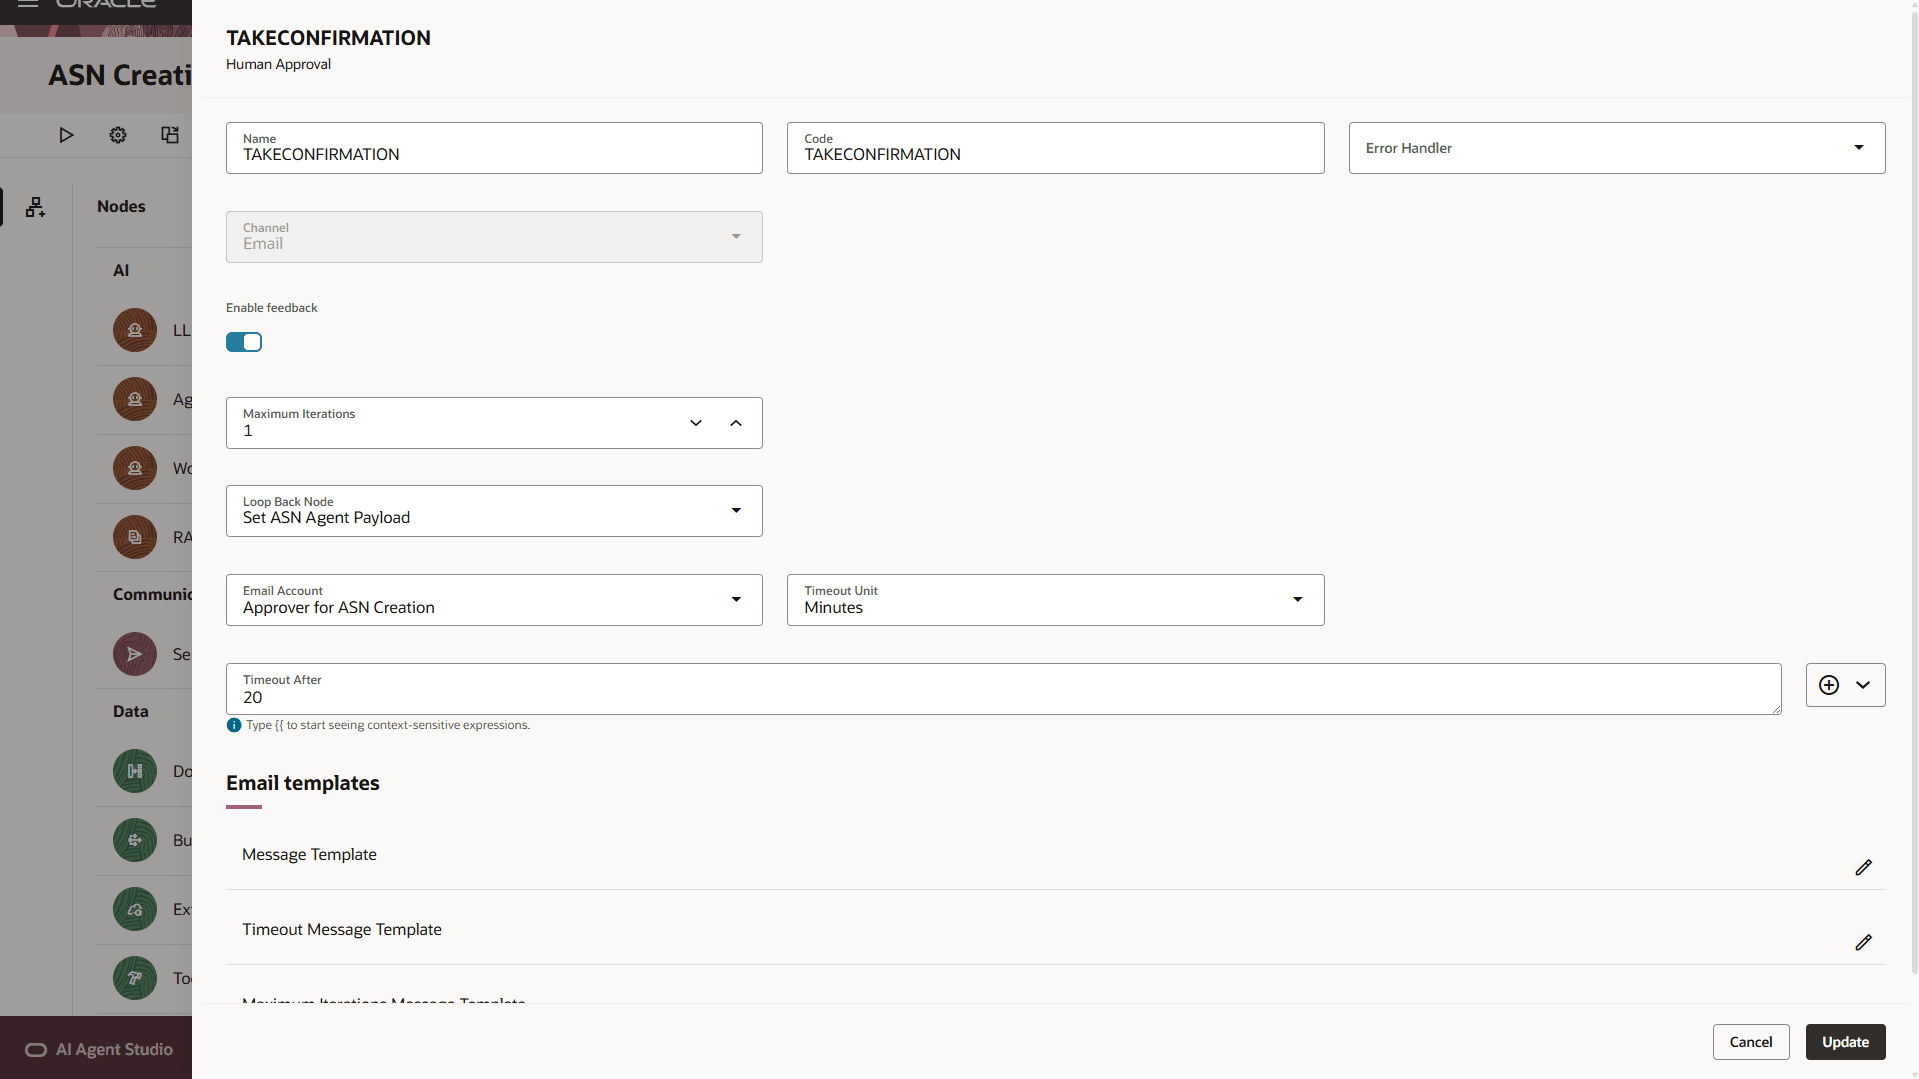Toggle off Enable feedback
The width and height of the screenshot is (1919, 1079).
(x=244, y=341)
